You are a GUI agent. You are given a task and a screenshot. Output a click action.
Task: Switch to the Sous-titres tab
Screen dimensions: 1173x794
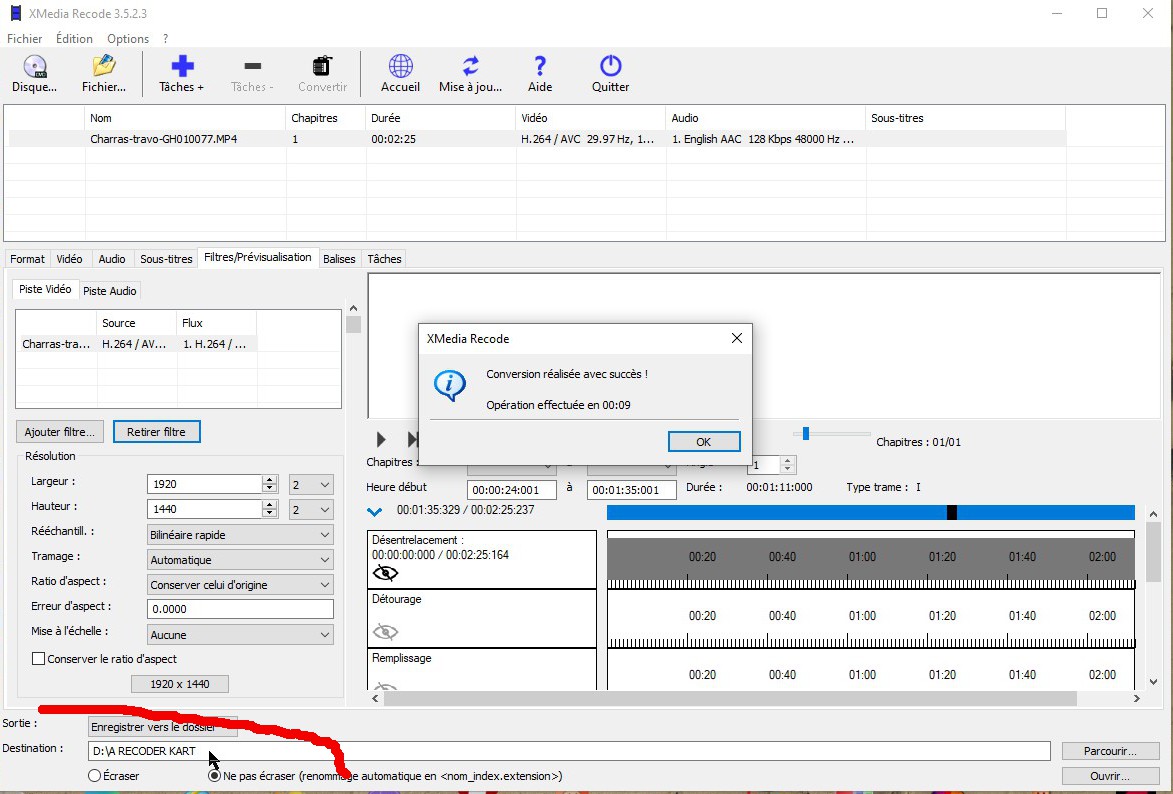tap(166, 259)
